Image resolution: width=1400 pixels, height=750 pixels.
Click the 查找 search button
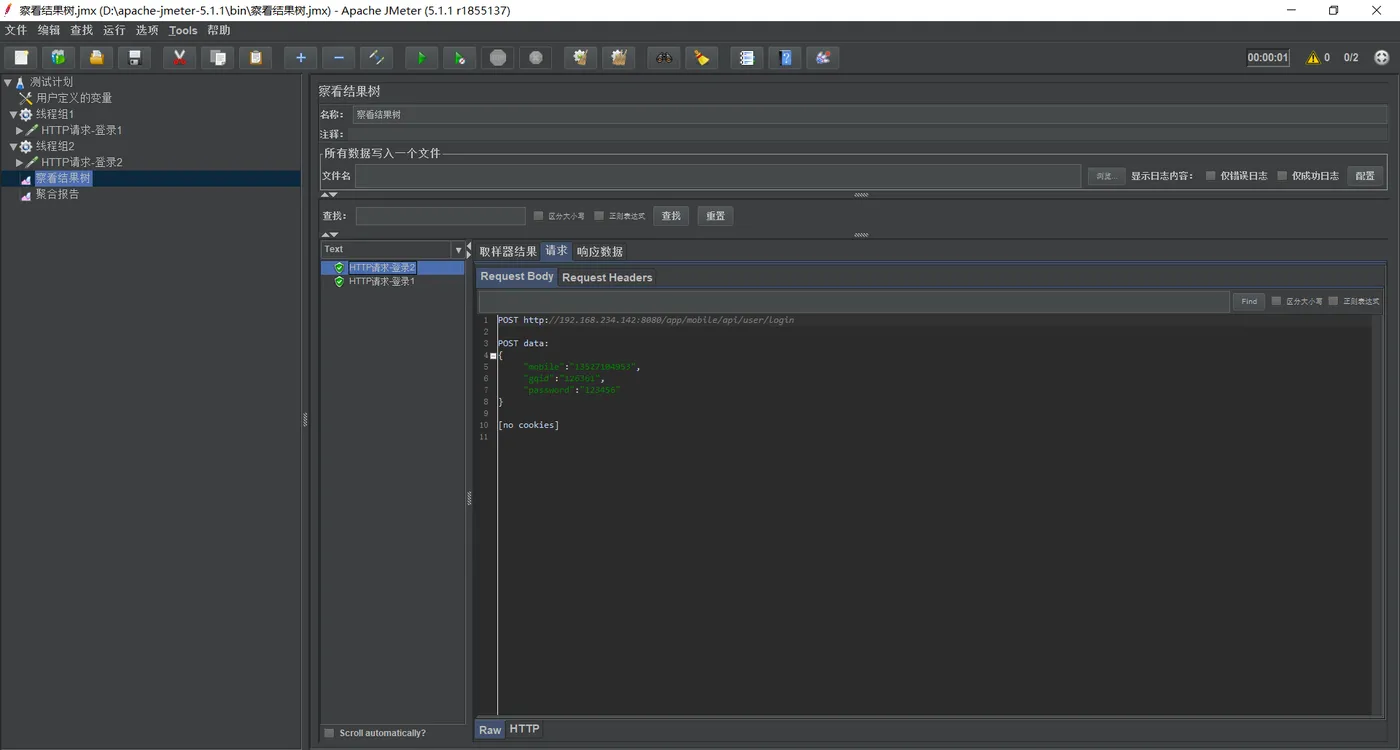(x=671, y=215)
